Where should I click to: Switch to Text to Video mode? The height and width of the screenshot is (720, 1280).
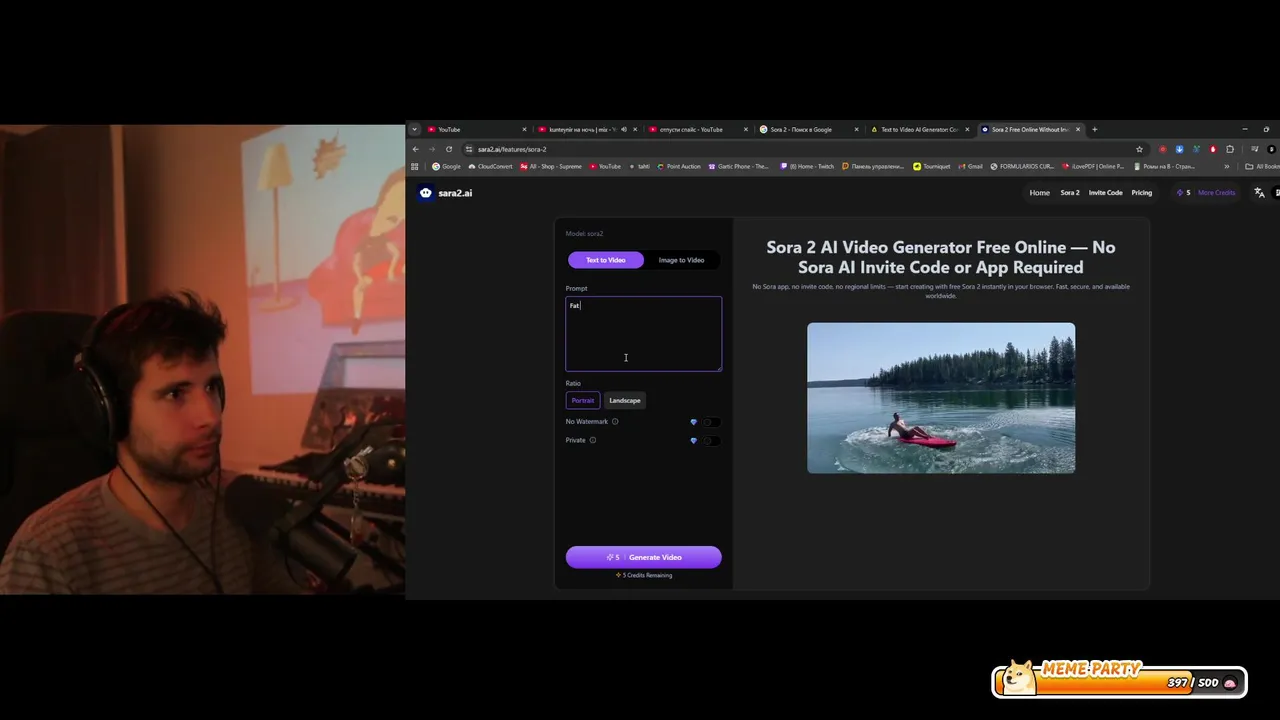pyautogui.click(x=606, y=260)
